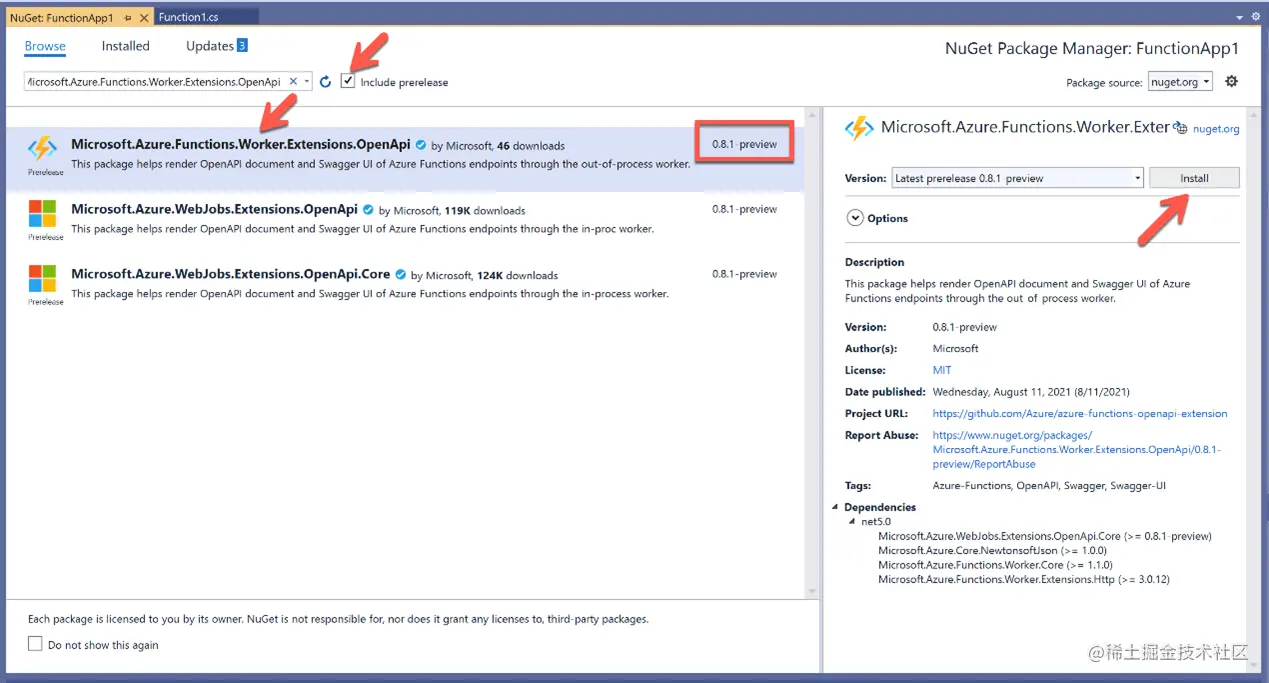Click 0.8.1-preview version of the Functions.Worker package
This screenshot has height=683, width=1269.
coord(744,144)
